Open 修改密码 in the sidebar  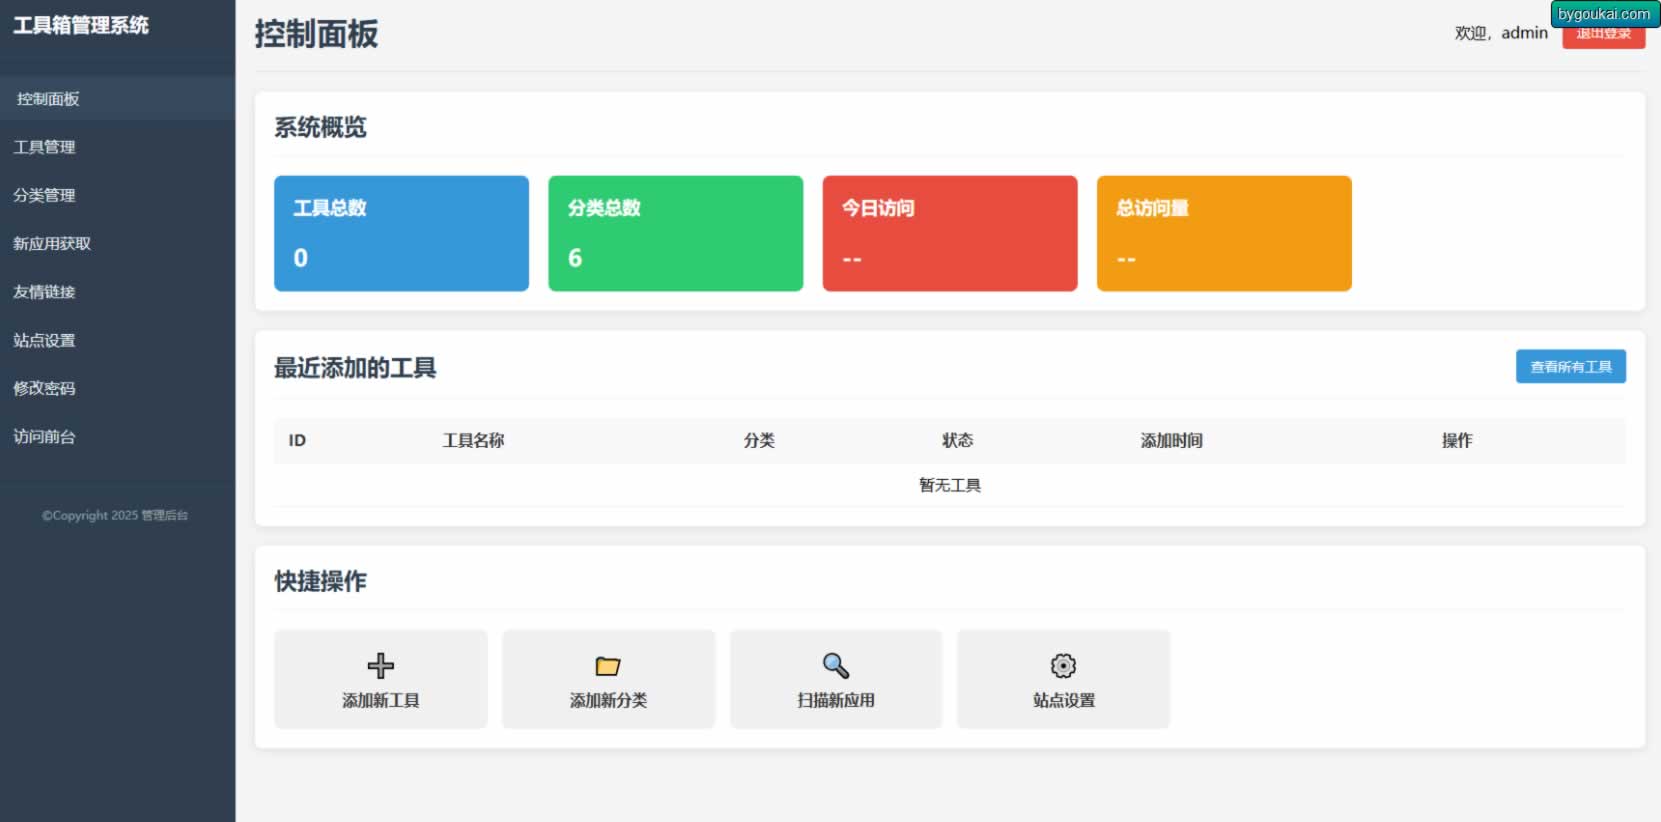[x=45, y=388]
